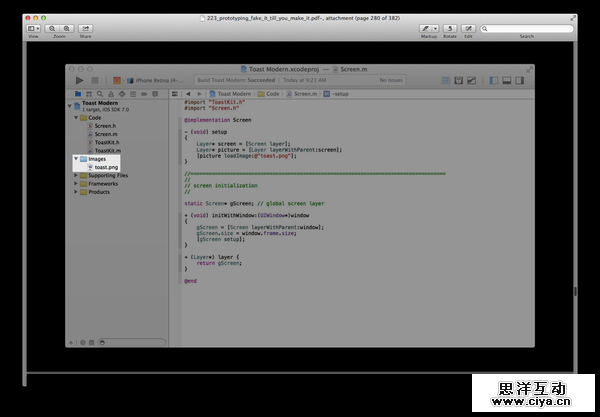600x417 pixels.
Task: Open the Share button in Preview toolbar
Action: pos(84,28)
